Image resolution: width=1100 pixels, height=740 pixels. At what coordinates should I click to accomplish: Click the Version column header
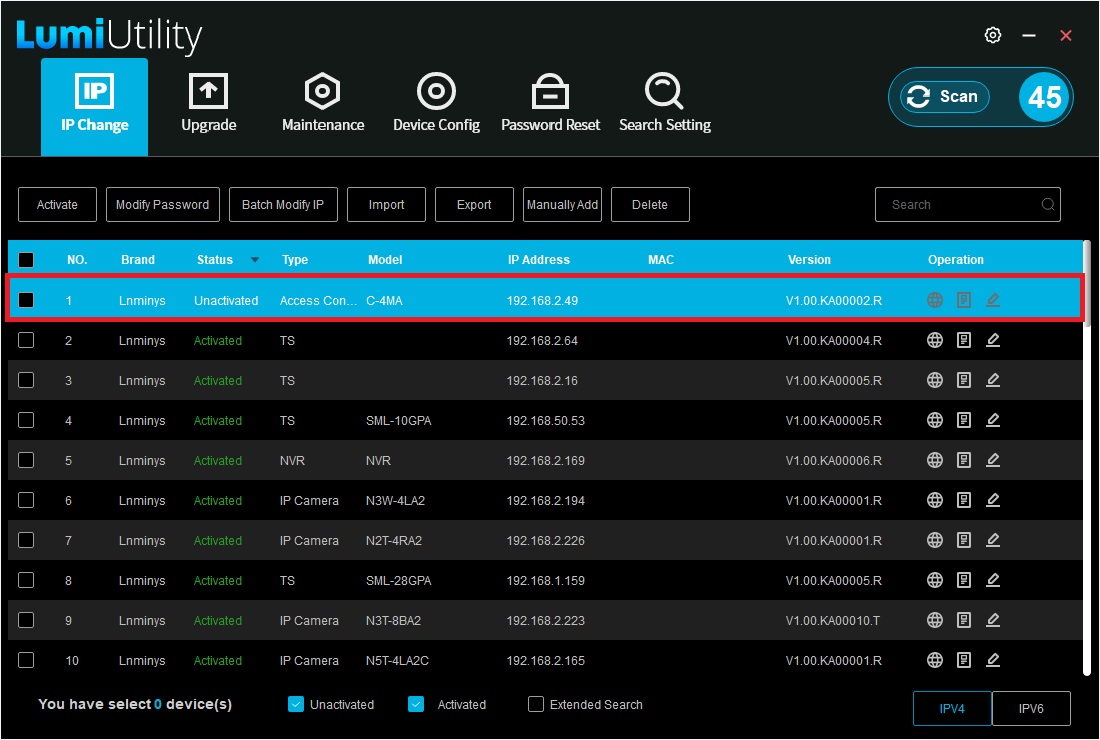click(x=809, y=260)
